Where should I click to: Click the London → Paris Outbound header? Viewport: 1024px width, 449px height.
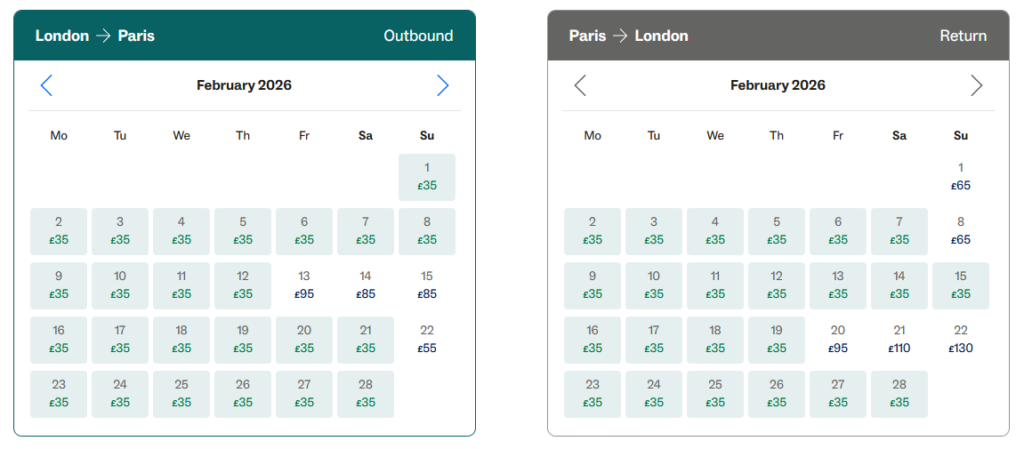point(244,36)
